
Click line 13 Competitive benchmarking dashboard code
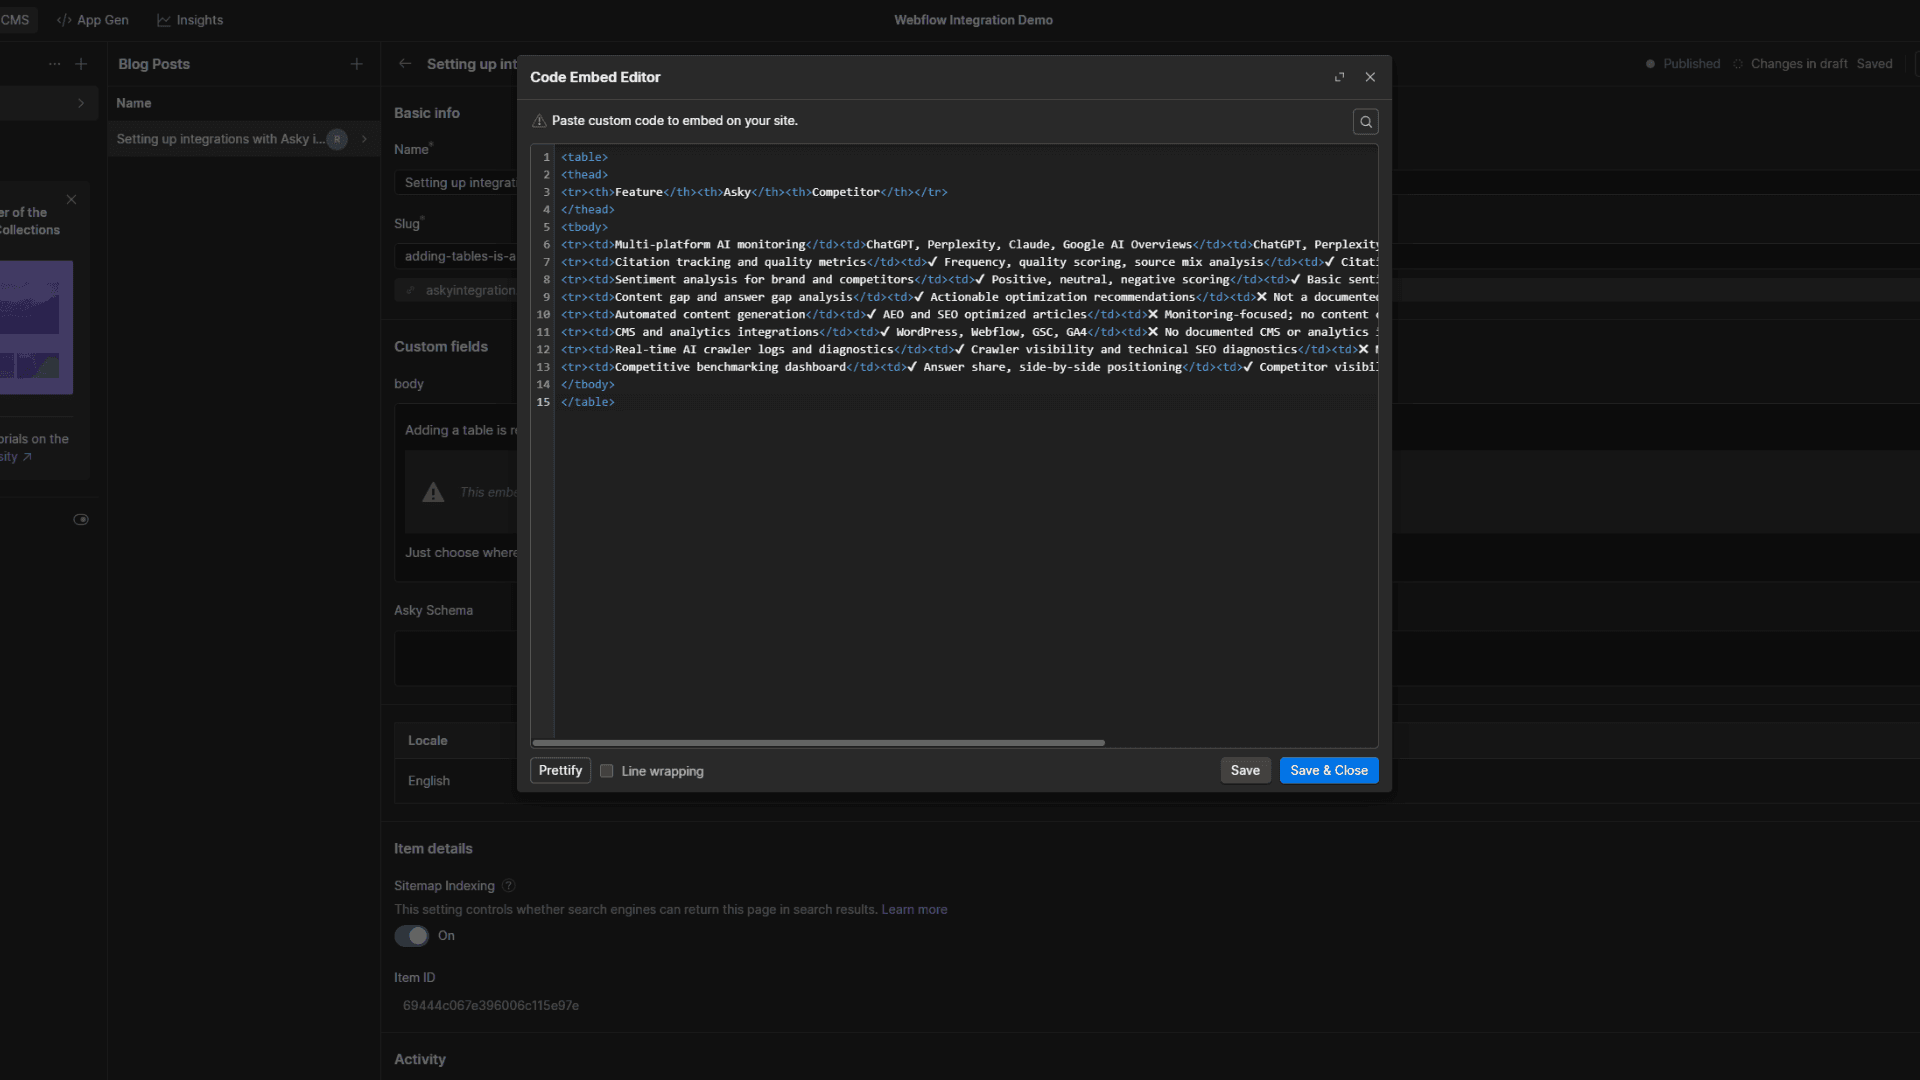(968, 367)
